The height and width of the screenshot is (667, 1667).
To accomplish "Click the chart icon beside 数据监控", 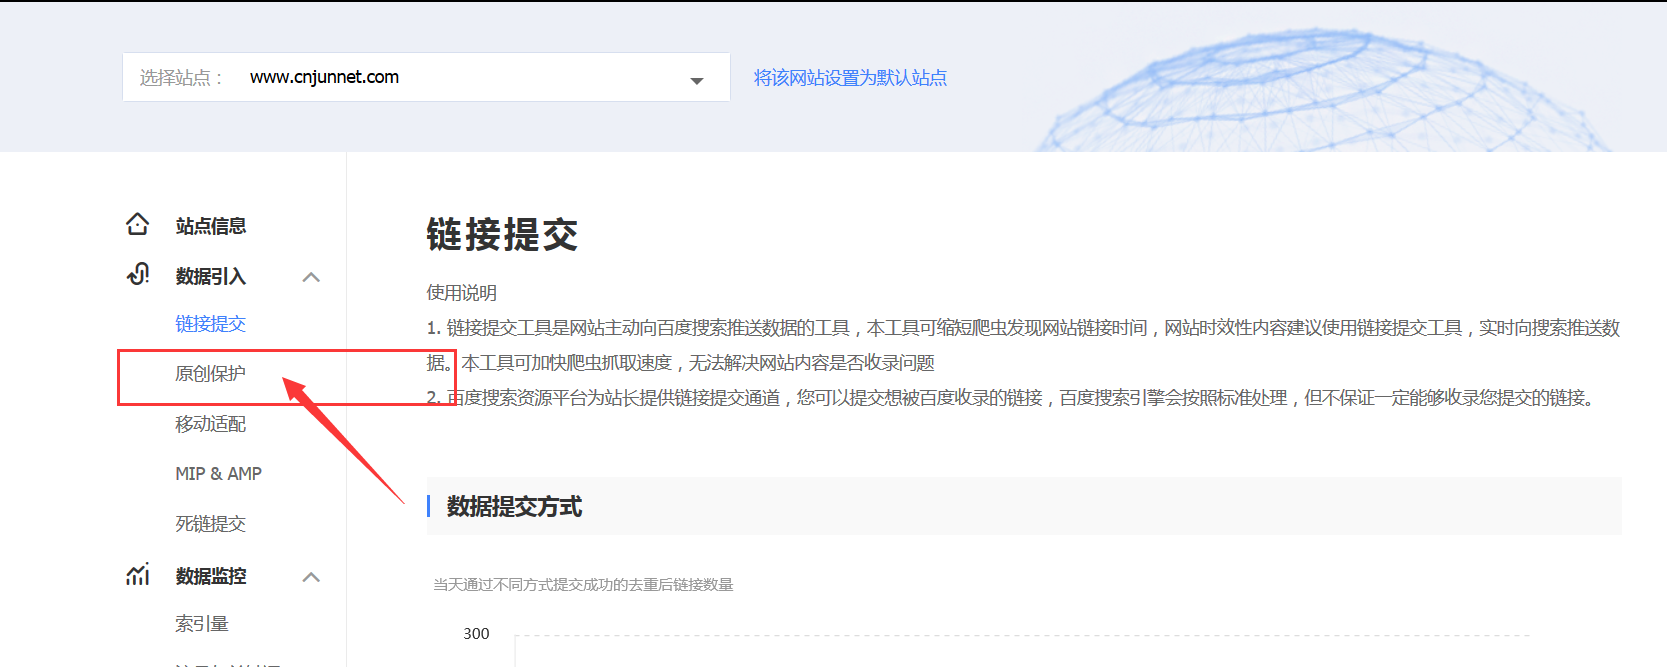I will coord(138,575).
